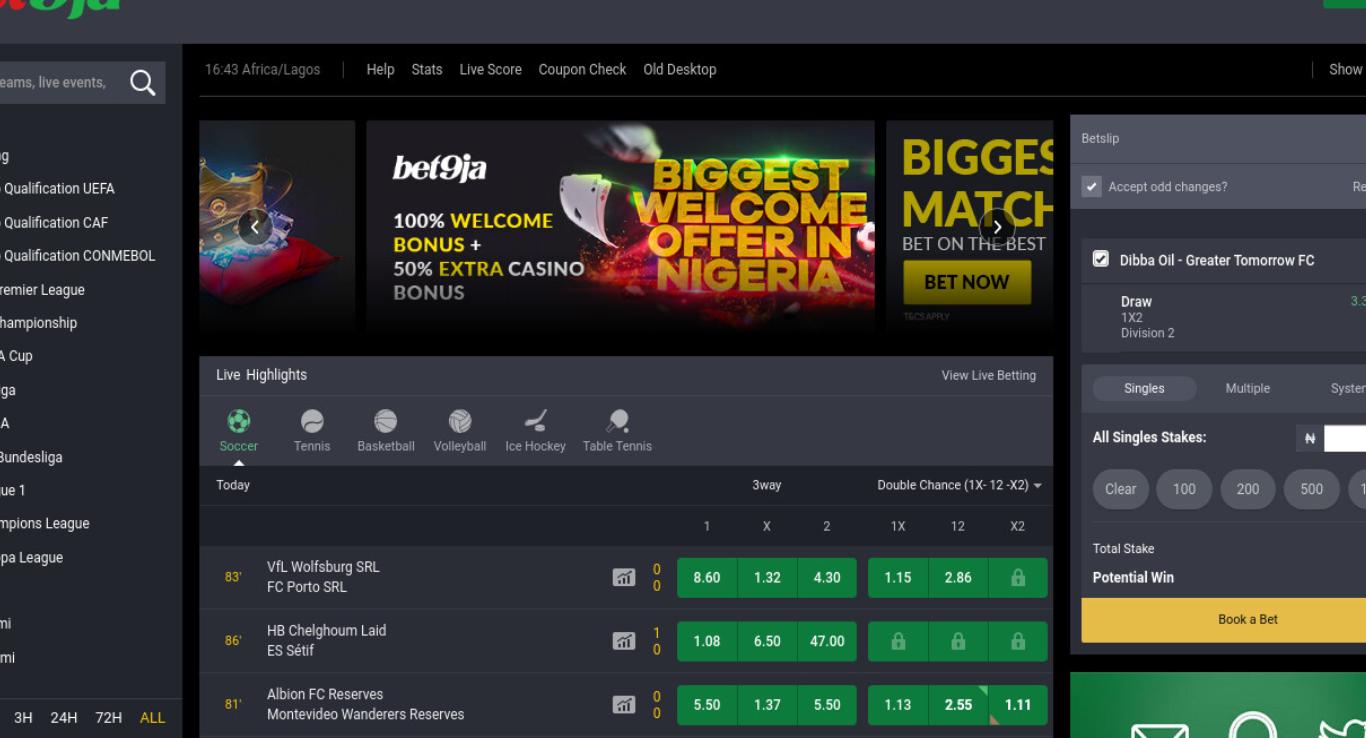Click the search teams input field
The height and width of the screenshot is (738, 1366).
pos(60,83)
